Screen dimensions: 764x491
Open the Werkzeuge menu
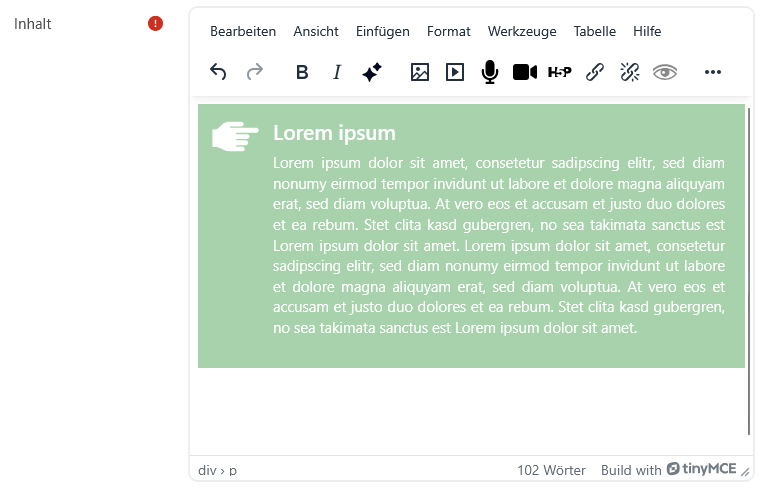coord(522,31)
